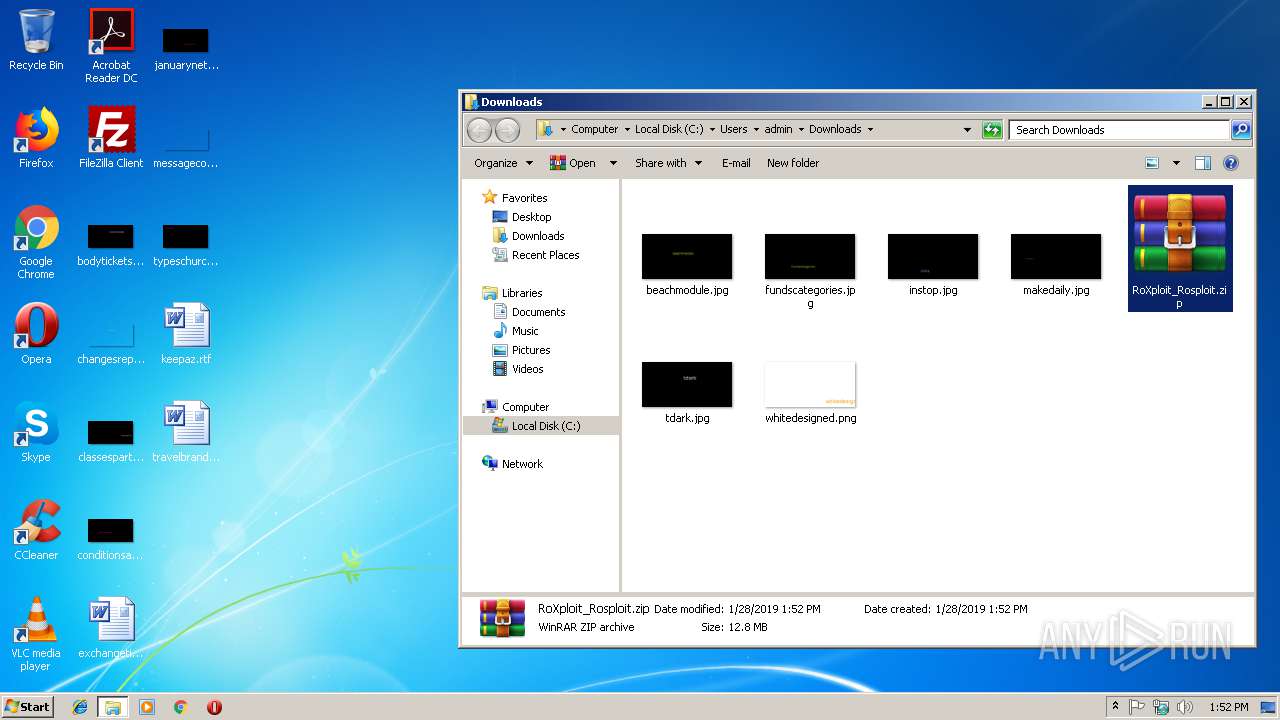1280x720 pixels.
Task: Click the Explorer forward arrow button
Action: pos(508,130)
